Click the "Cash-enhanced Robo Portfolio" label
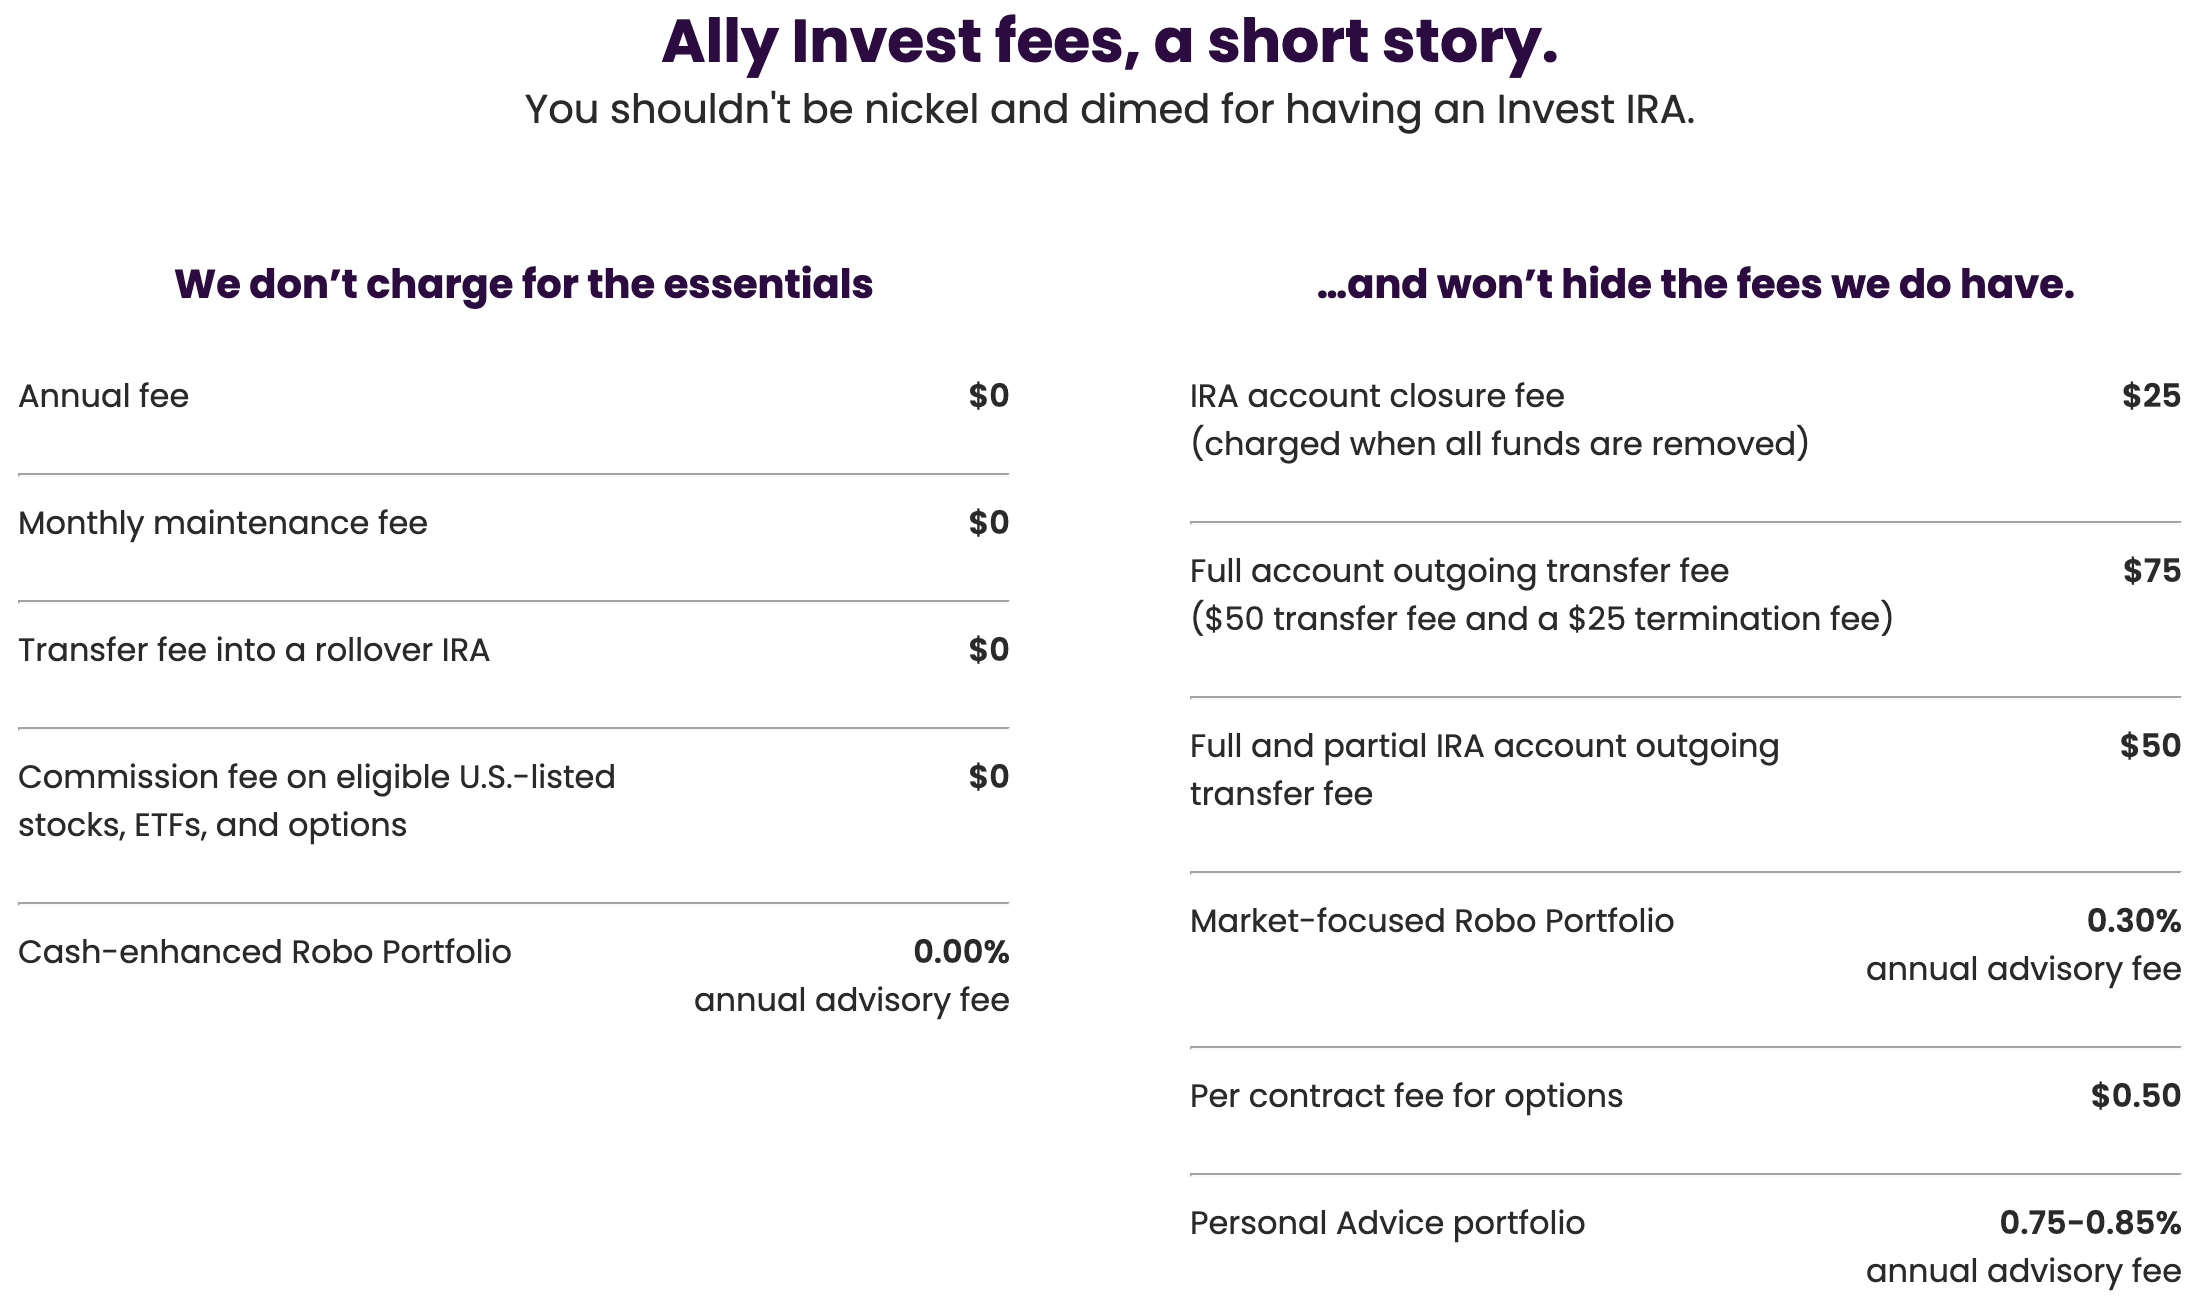This screenshot has width=2202, height=1310. 264,952
